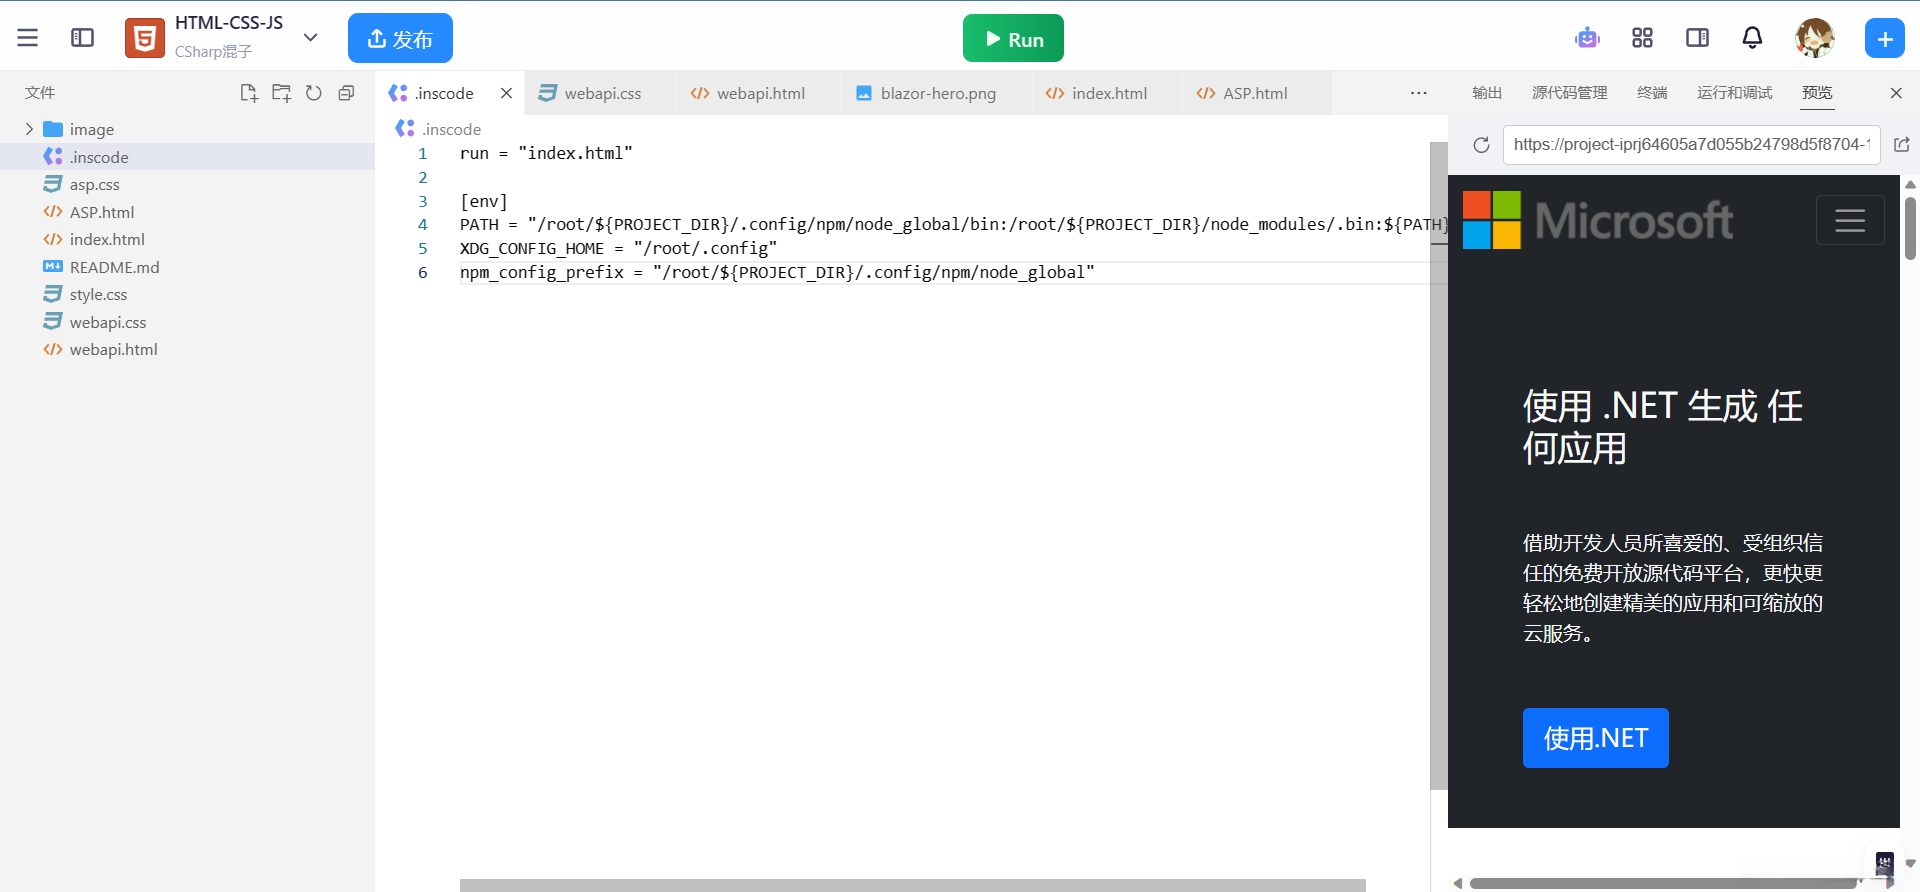This screenshot has height=892, width=1920.
Task: Switch to blazor-hero.png editor tab
Action: click(936, 93)
